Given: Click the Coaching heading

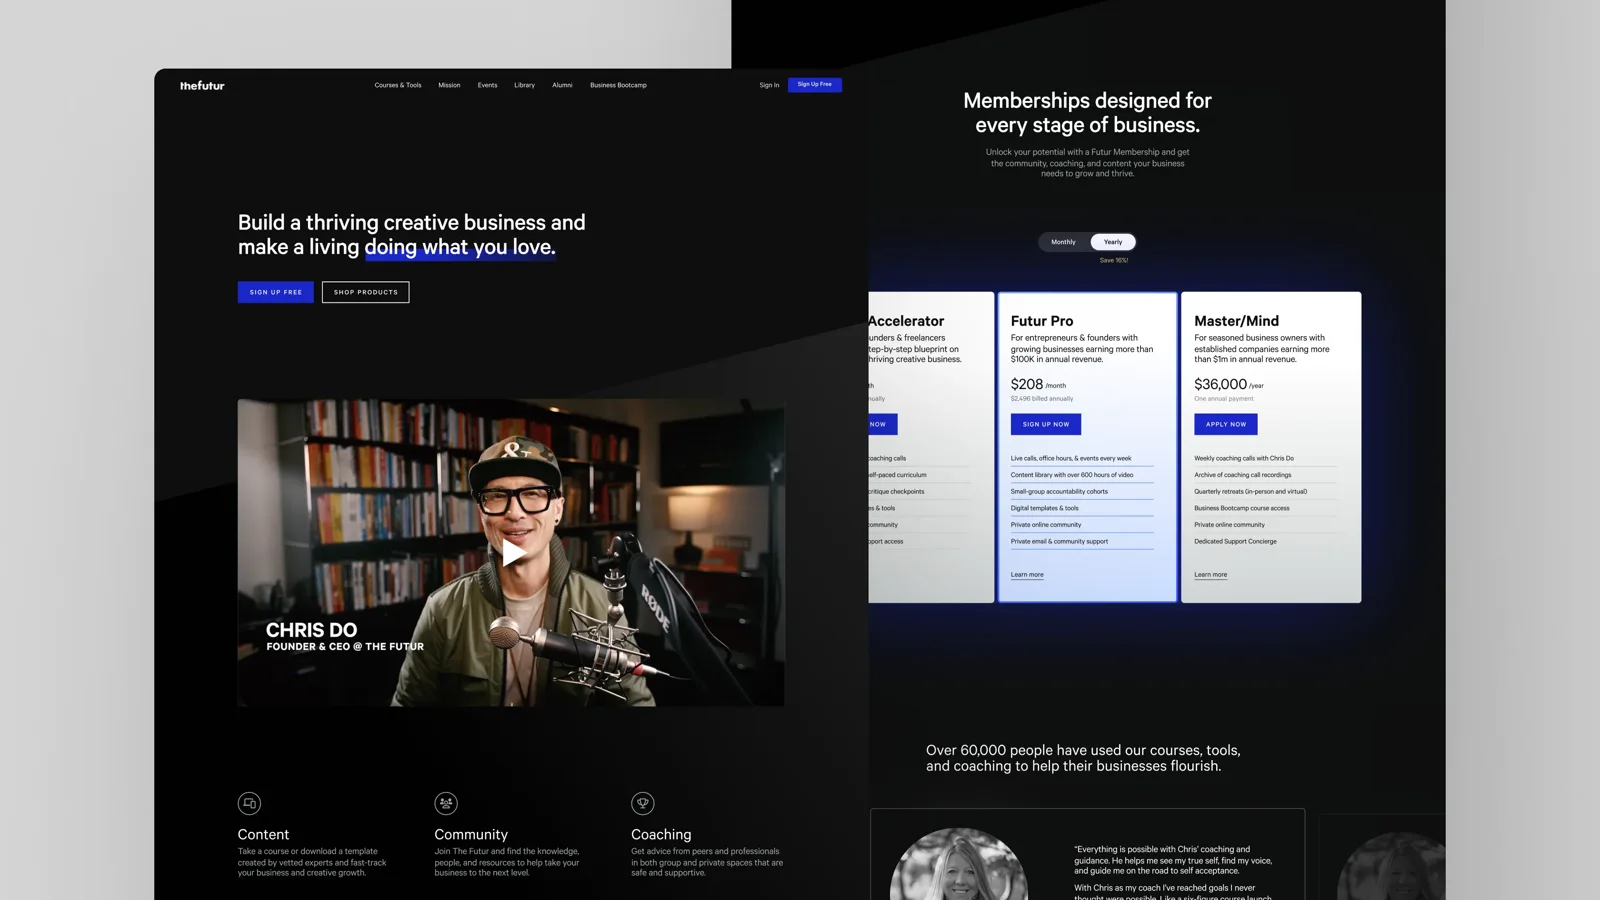Looking at the screenshot, I should click(x=661, y=834).
